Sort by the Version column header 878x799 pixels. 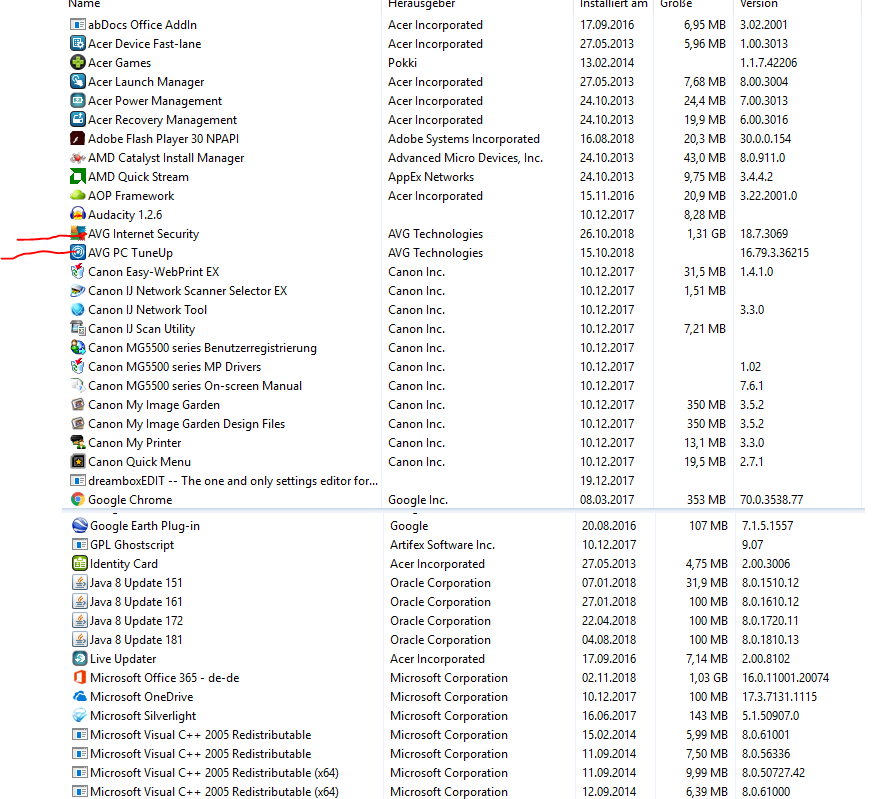[759, 4]
